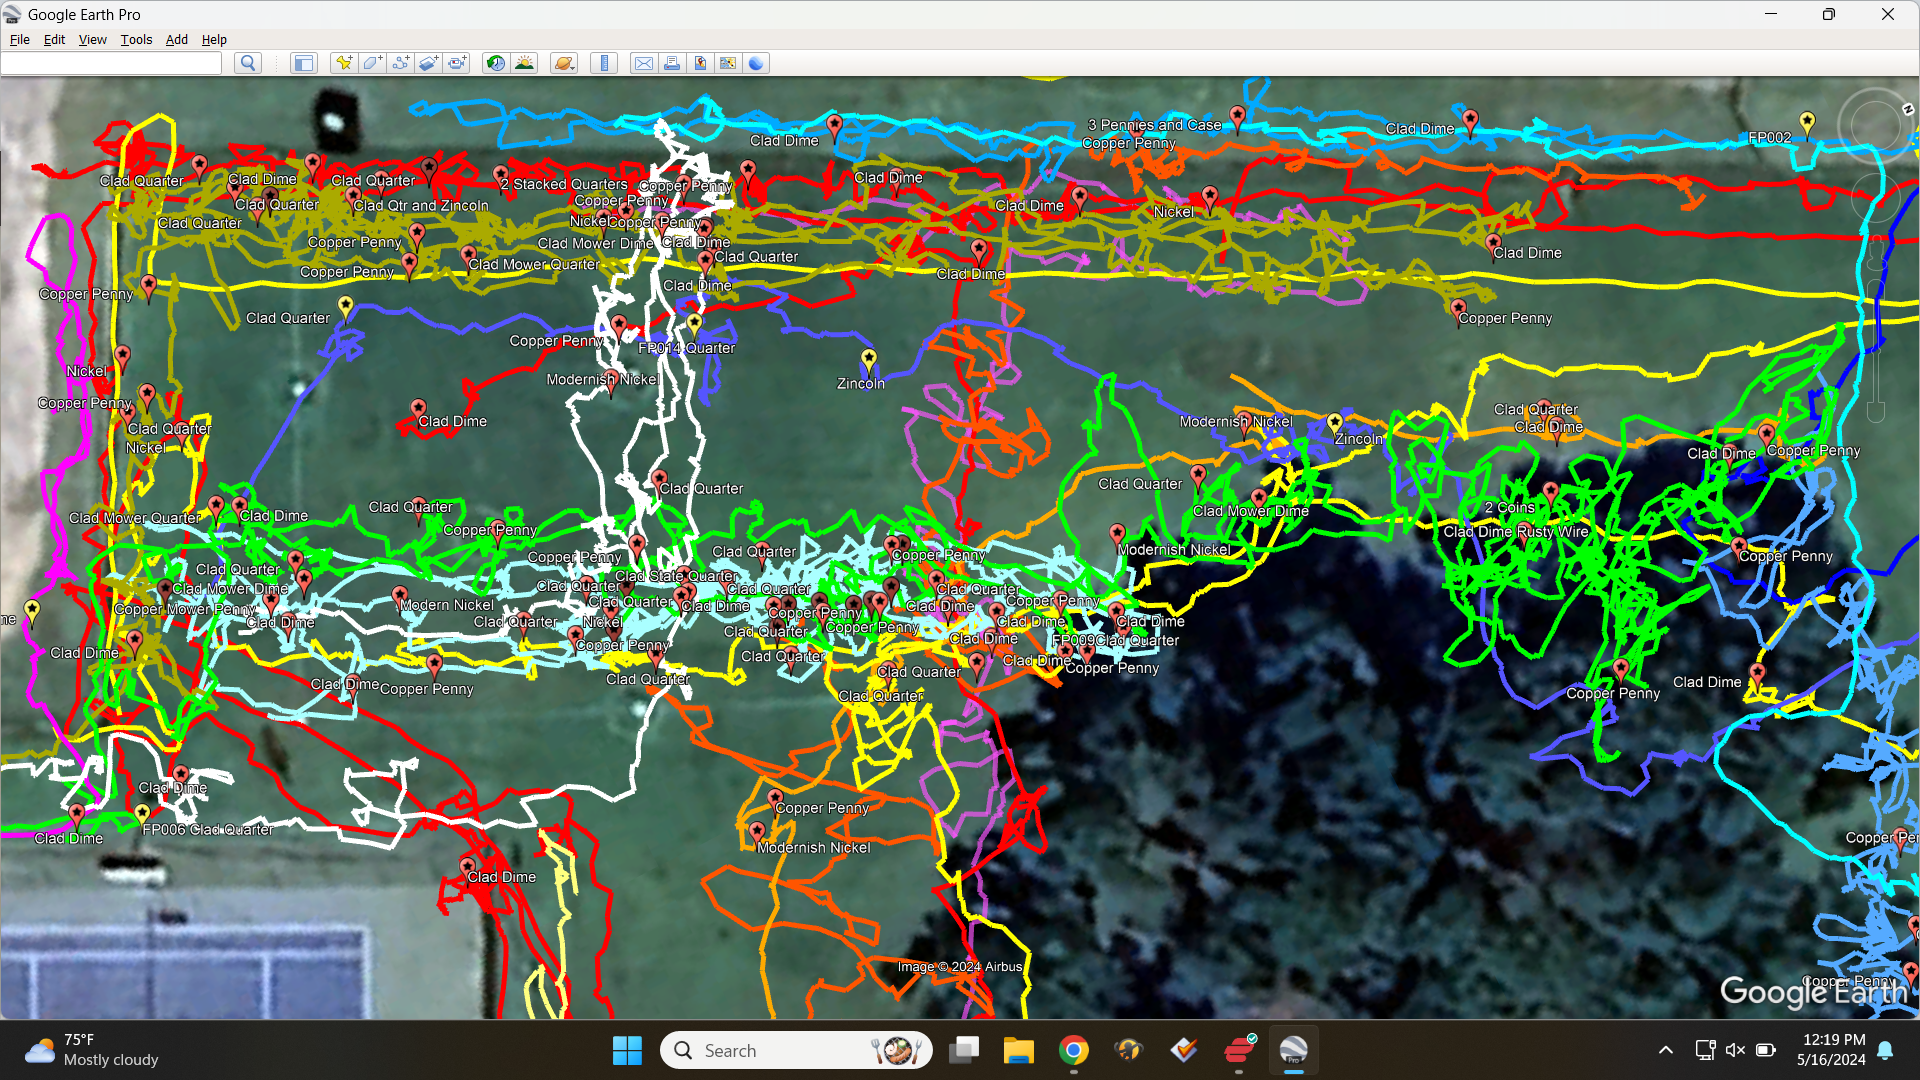Open the Windows Start menu
The height and width of the screenshot is (1080, 1920).
[627, 1050]
